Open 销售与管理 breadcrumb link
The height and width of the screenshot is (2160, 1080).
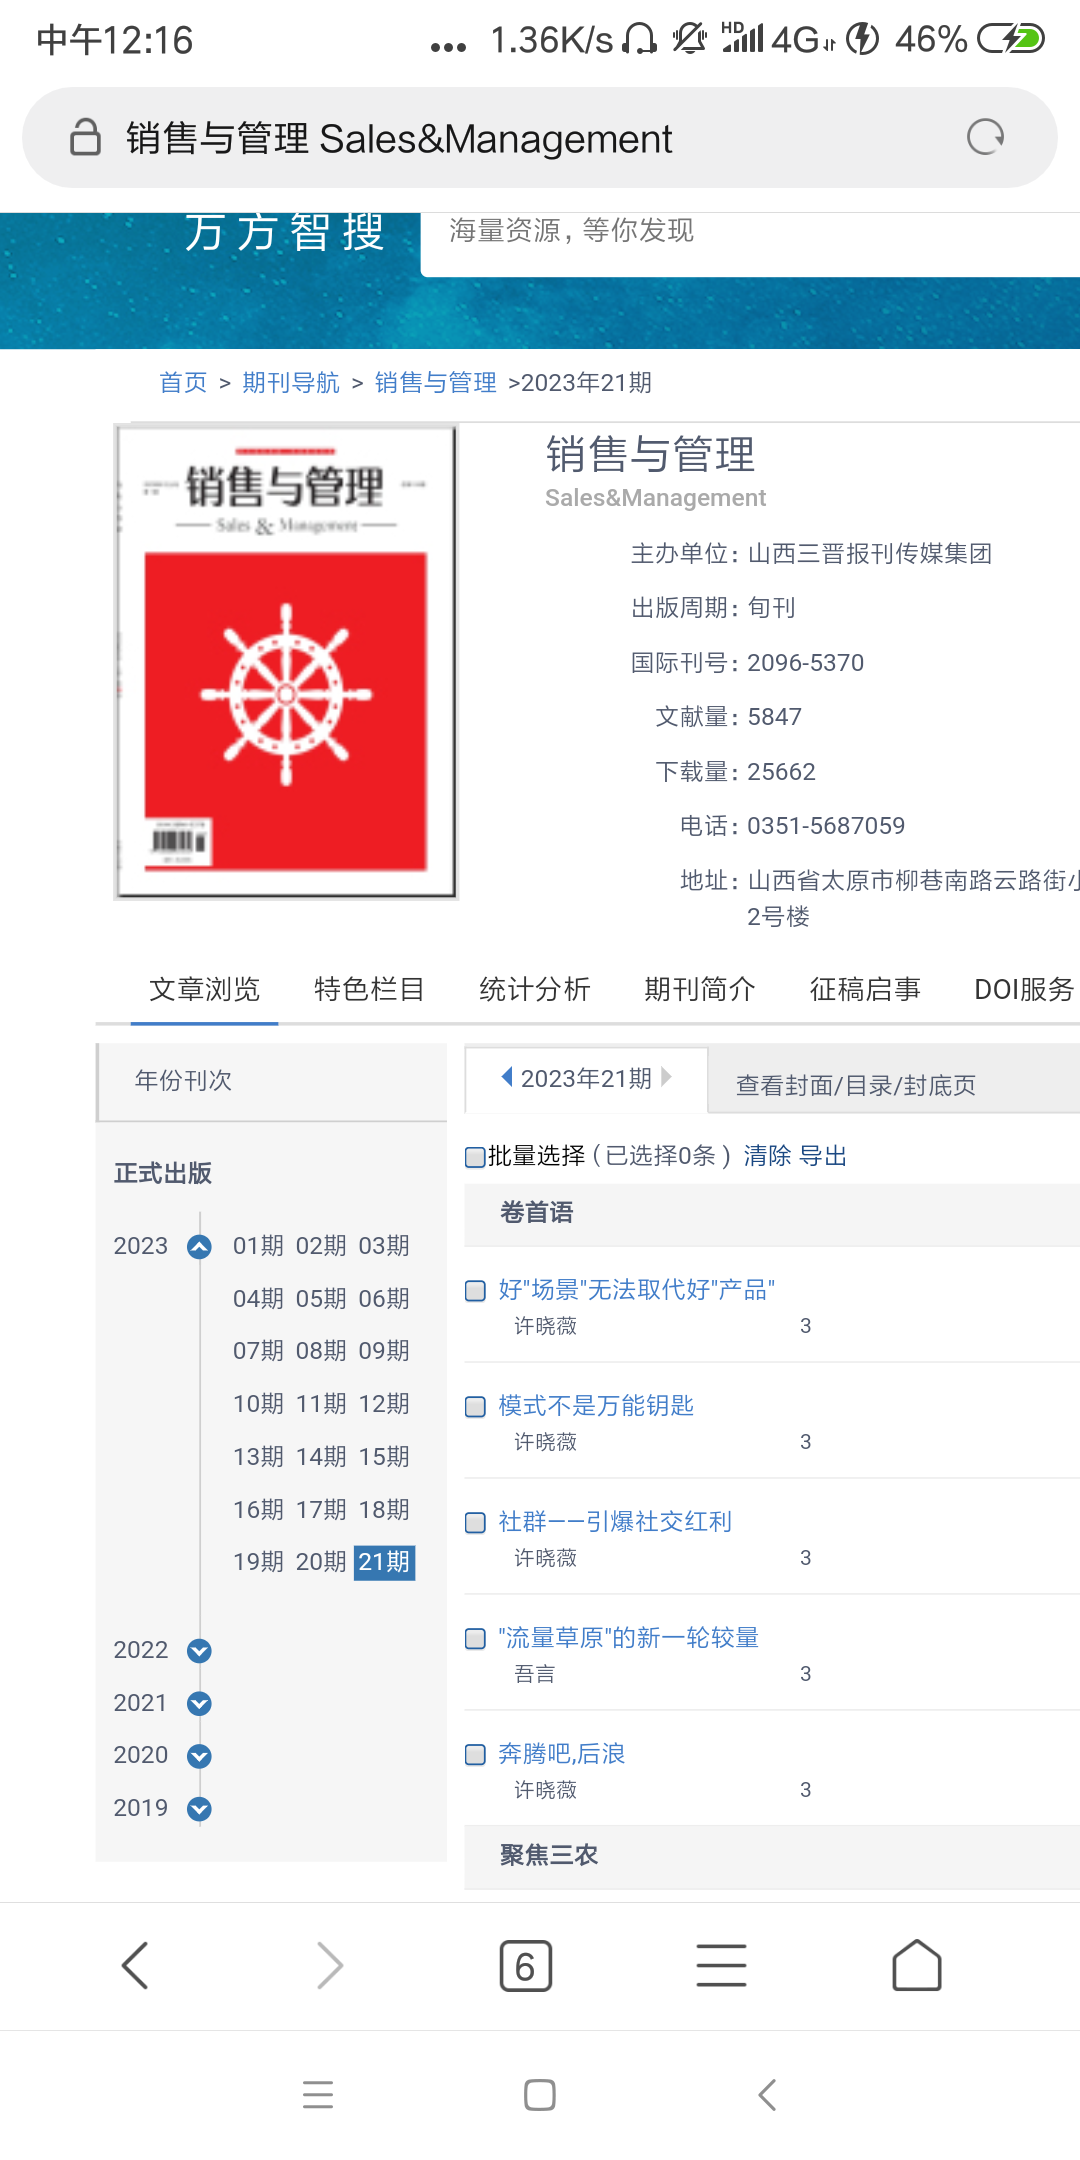click(x=436, y=382)
